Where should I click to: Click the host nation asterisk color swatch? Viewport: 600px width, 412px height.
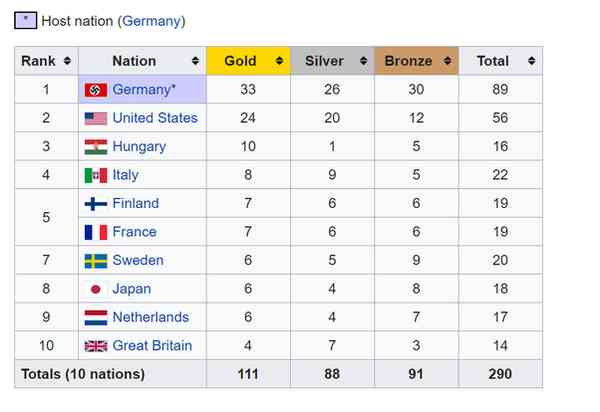pyautogui.click(x=26, y=20)
